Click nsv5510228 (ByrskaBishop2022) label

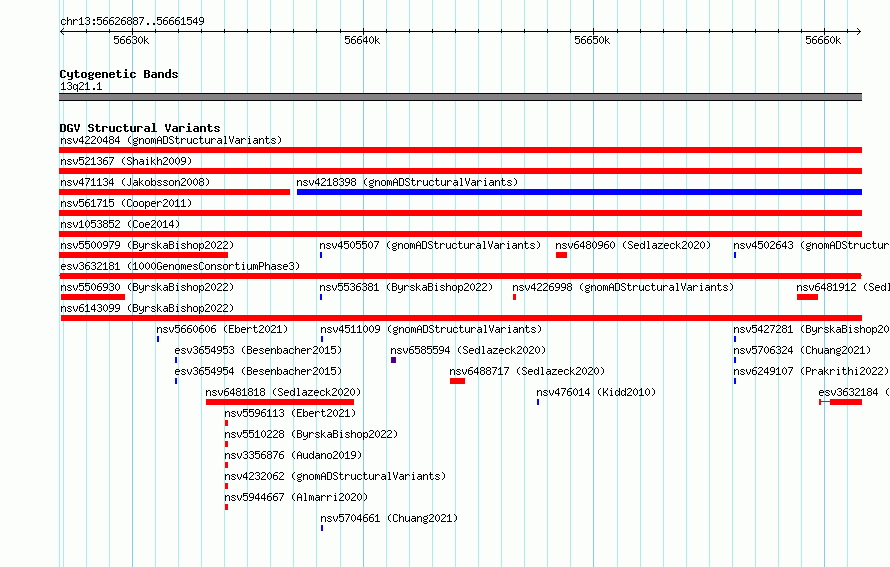tap(311, 434)
